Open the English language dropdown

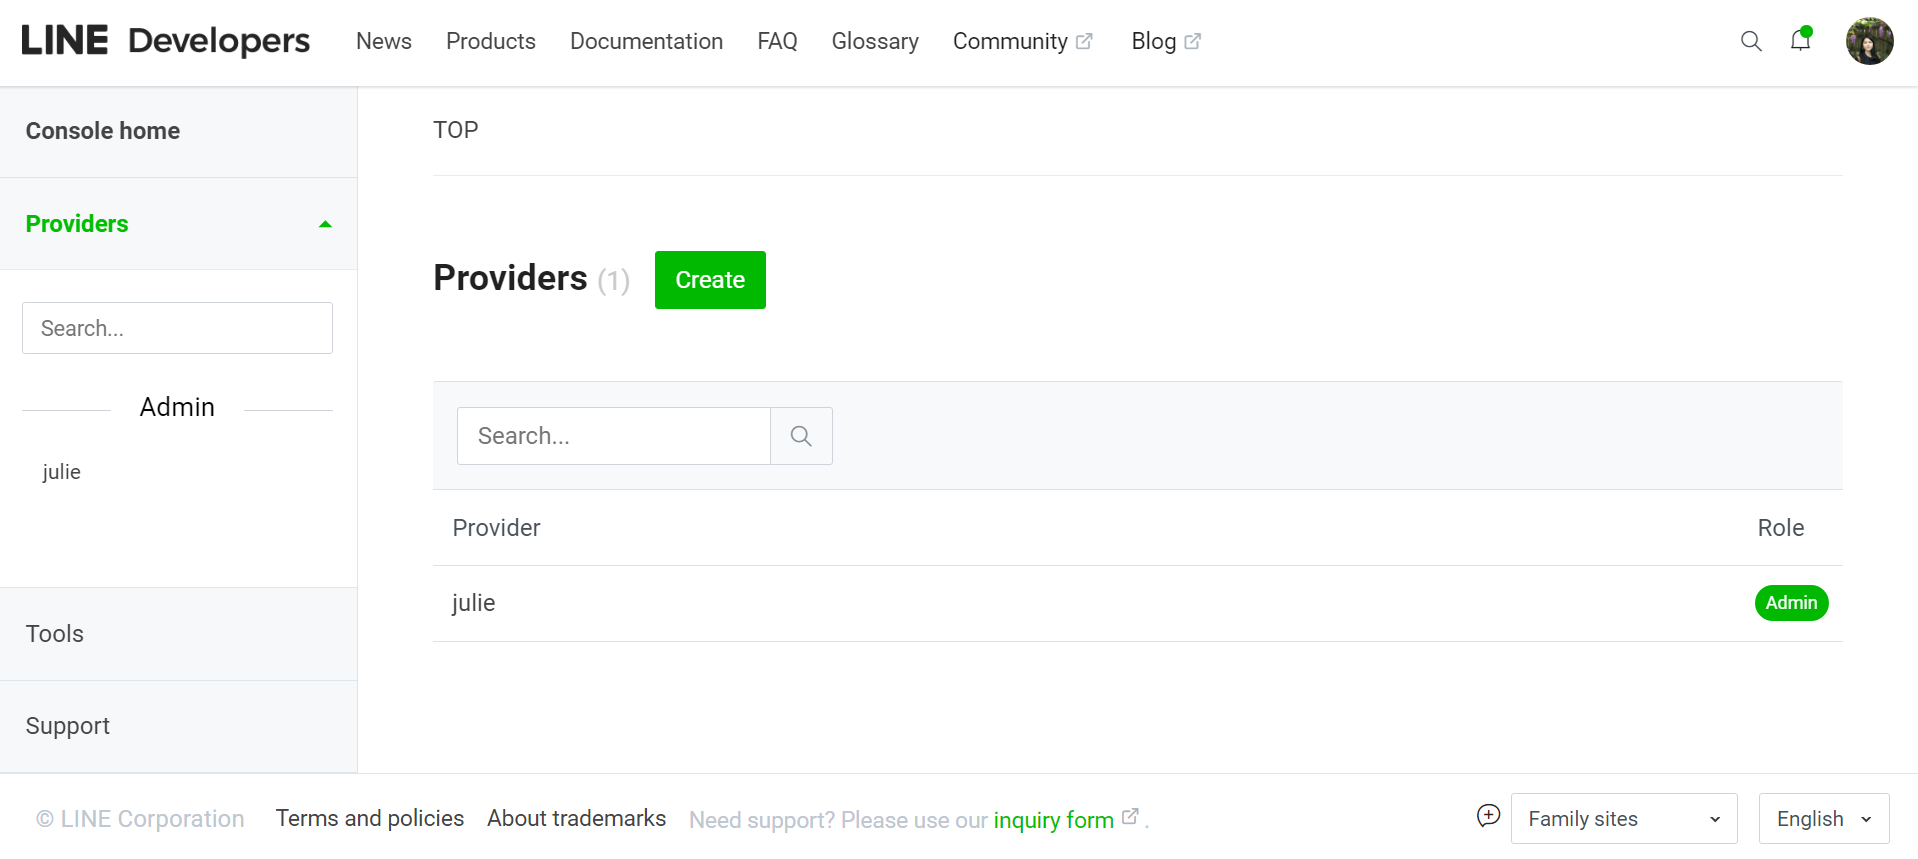tap(1824, 819)
